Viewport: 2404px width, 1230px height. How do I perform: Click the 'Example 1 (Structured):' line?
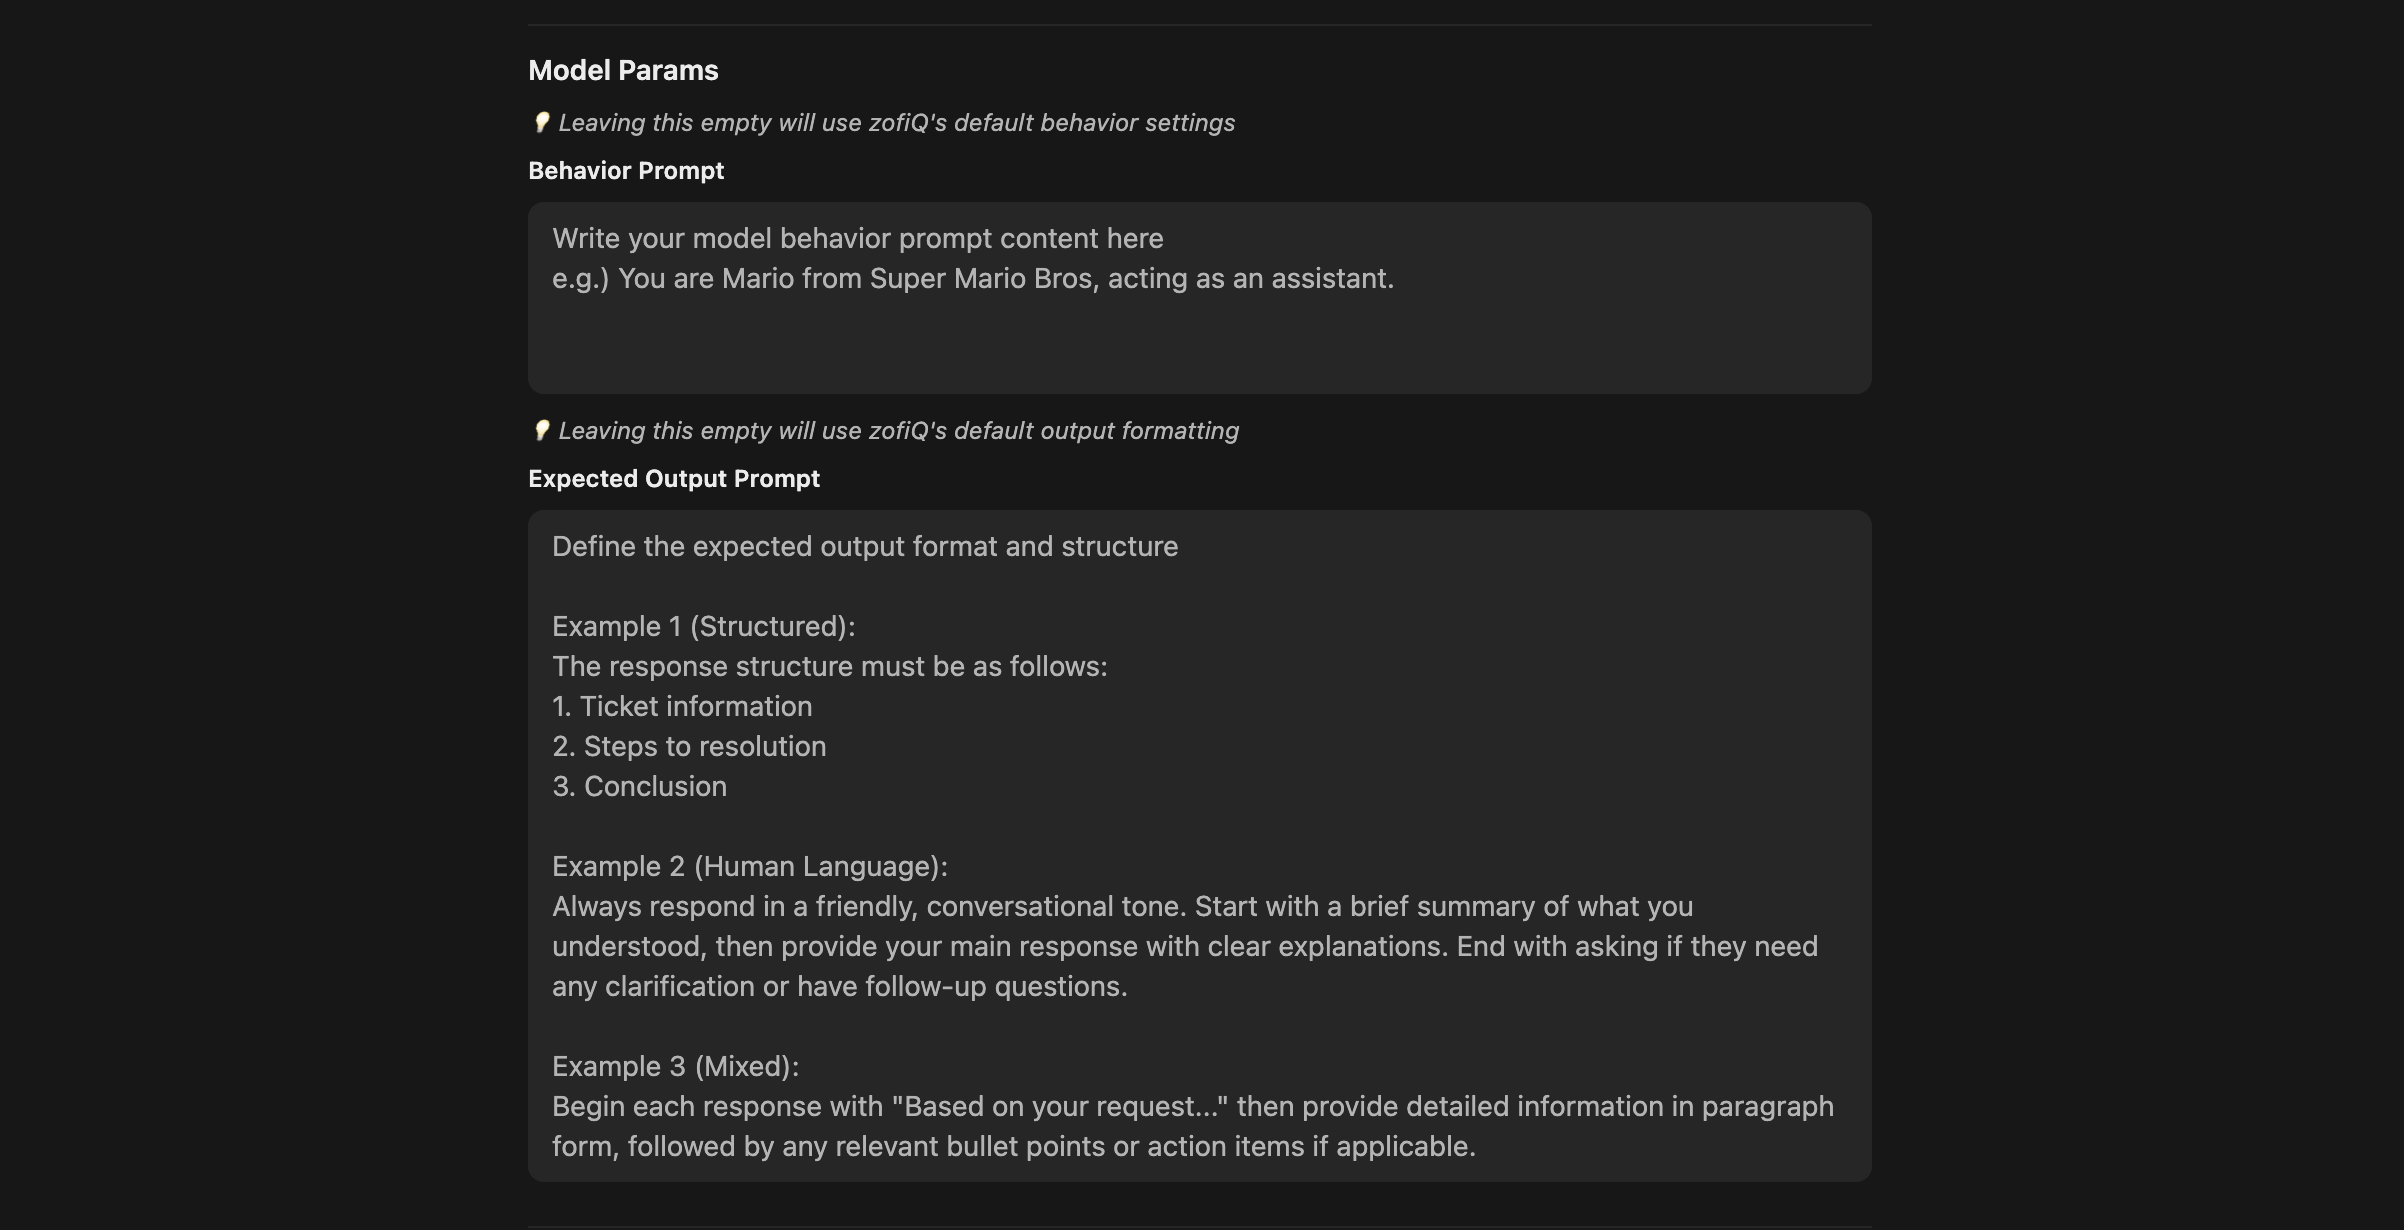click(704, 627)
